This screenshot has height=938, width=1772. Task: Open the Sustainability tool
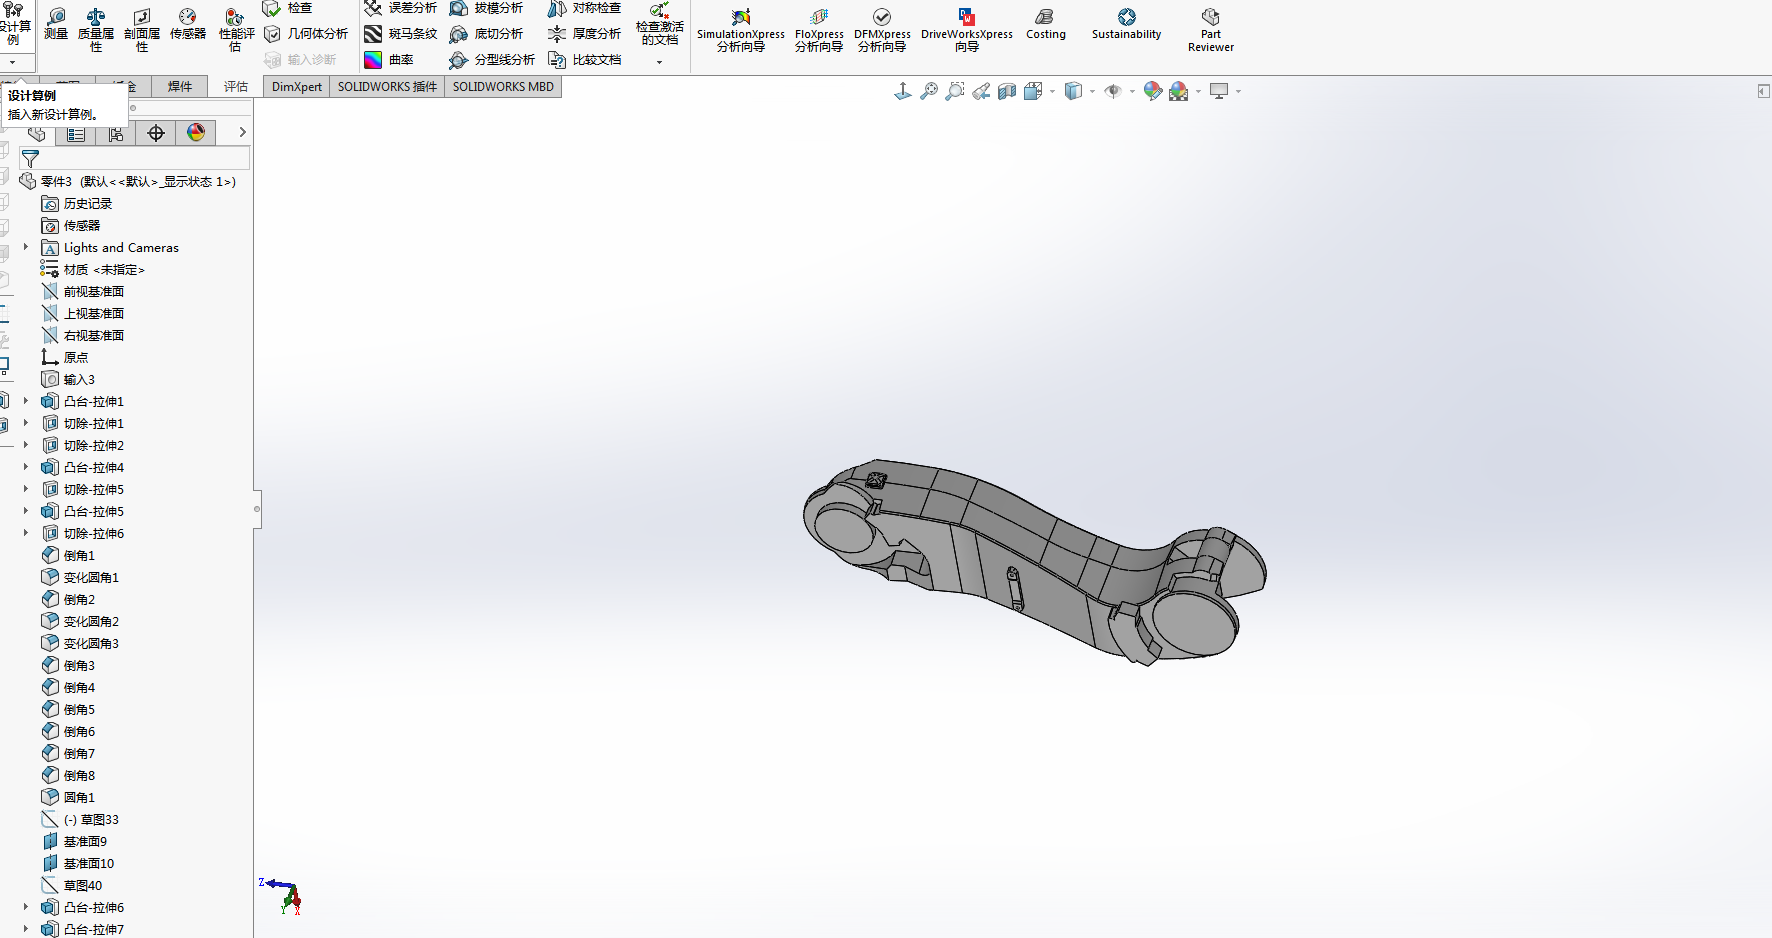pyautogui.click(x=1127, y=24)
